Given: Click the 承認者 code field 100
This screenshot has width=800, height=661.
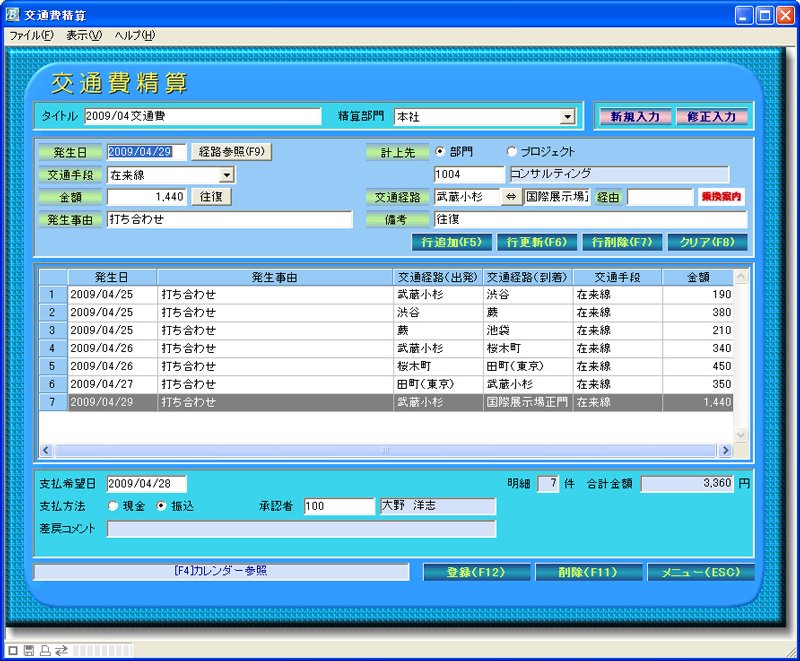Looking at the screenshot, I should pyautogui.click(x=339, y=506).
